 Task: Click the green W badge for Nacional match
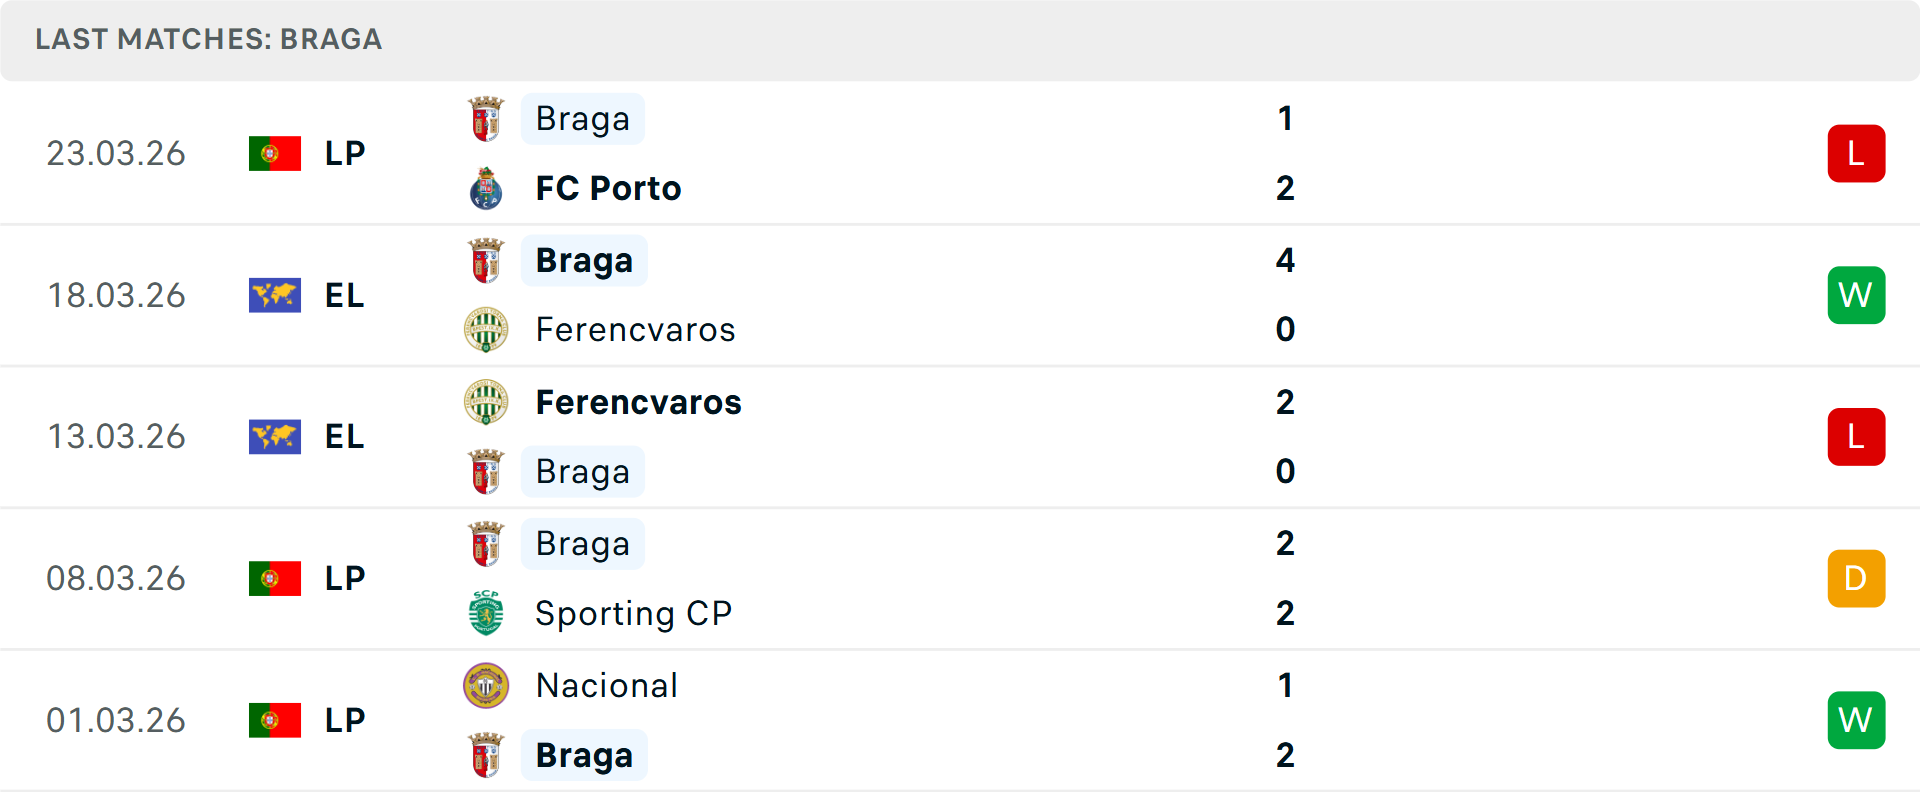coord(1856,720)
